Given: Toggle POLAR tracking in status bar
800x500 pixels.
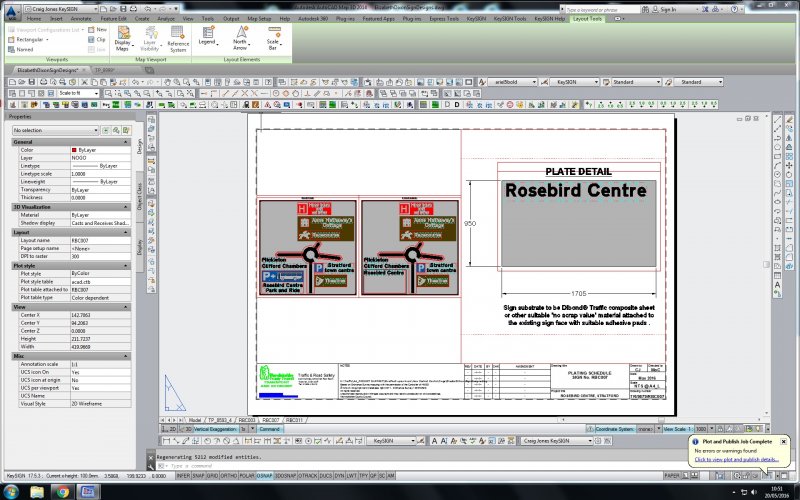Looking at the screenshot, I should (247, 476).
